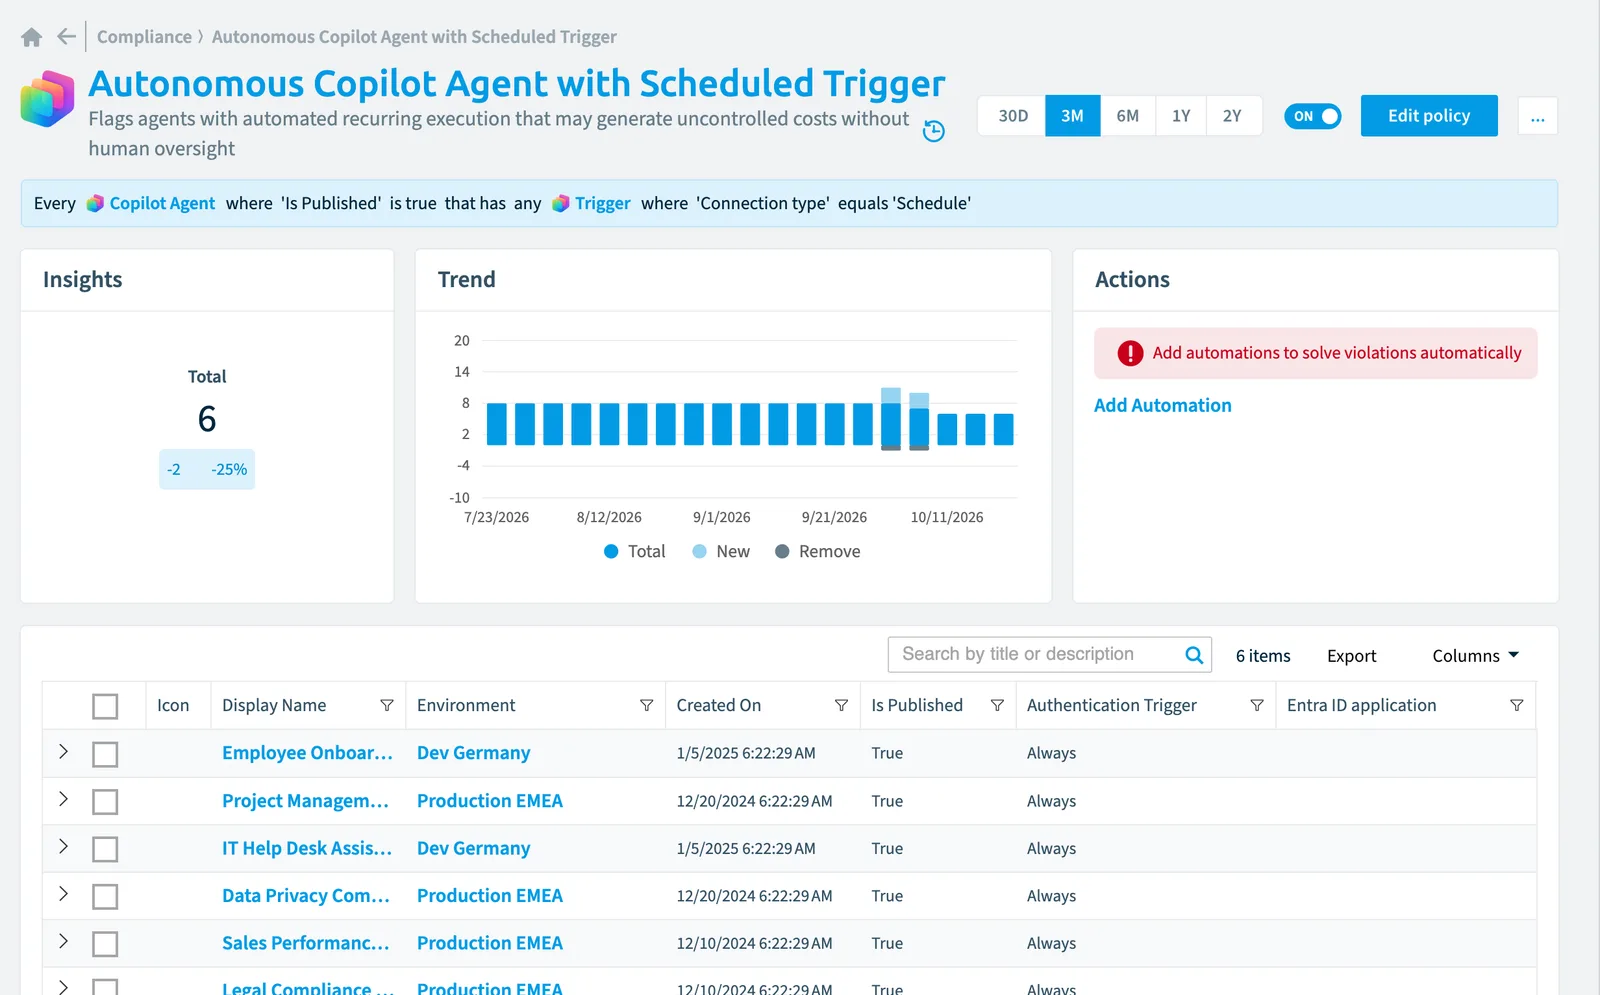
Task: Open the Columns dropdown
Action: tap(1476, 656)
